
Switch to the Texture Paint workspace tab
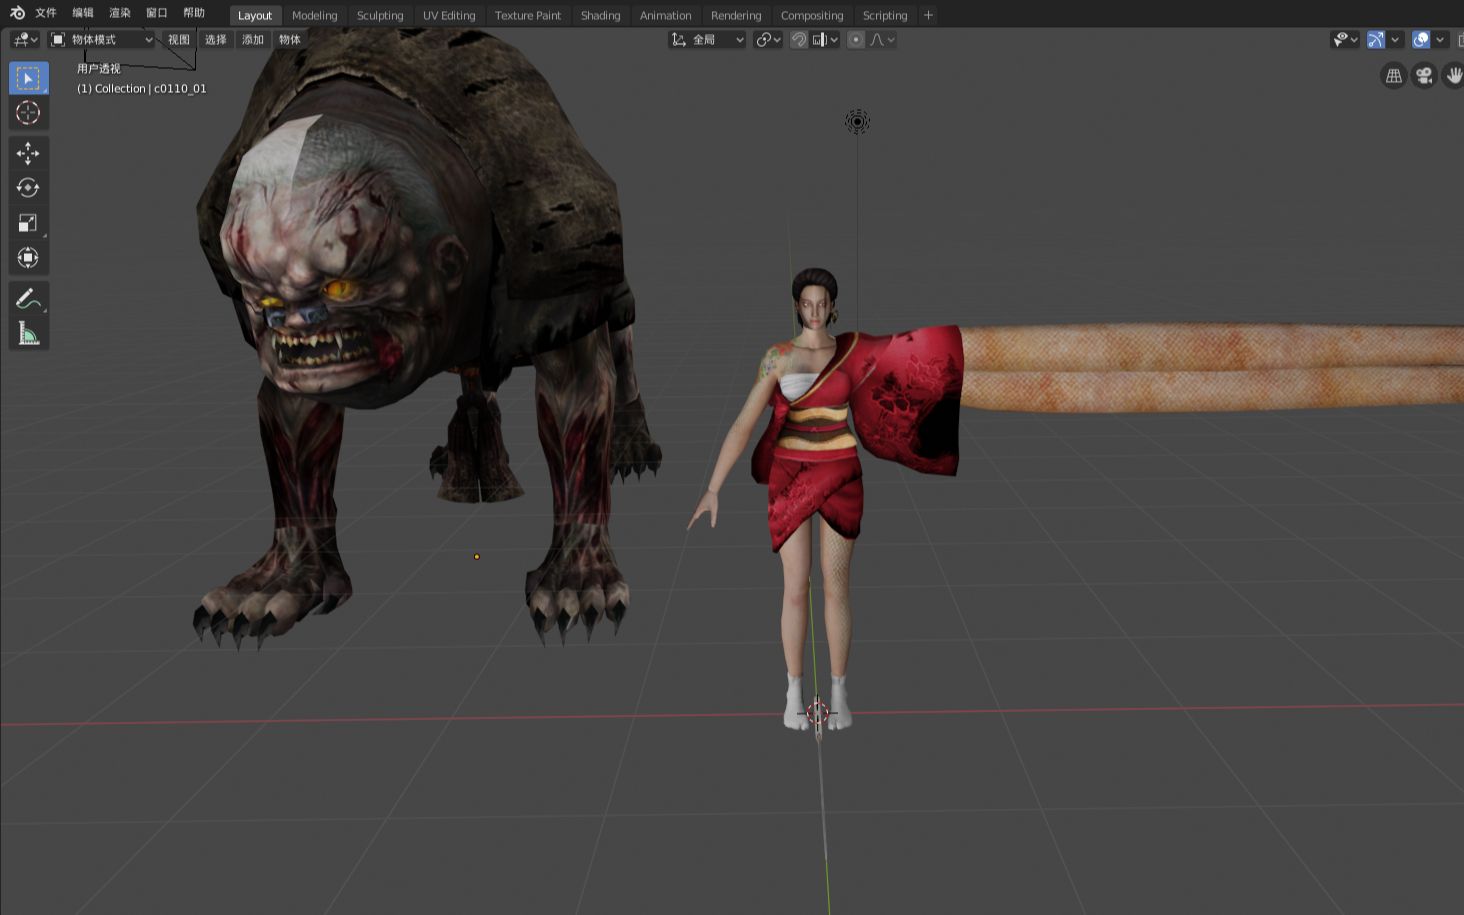pos(528,15)
